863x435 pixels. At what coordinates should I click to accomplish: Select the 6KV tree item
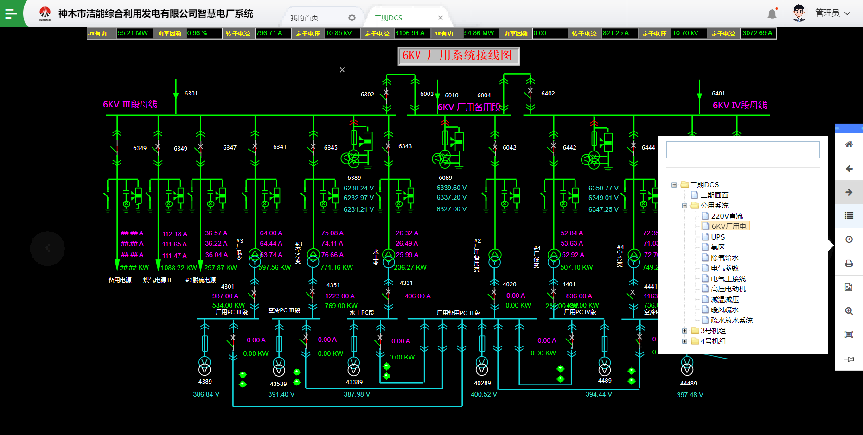(729, 226)
